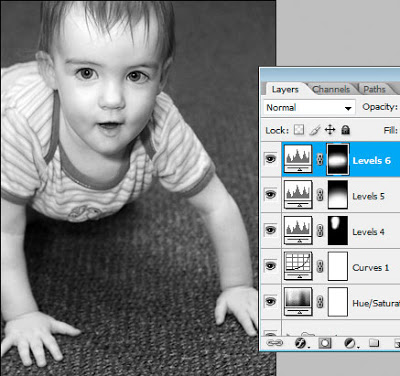Click the lock all padlock icon
Image resolution: width=400 pixels, height=376 pixels.
[x=346, y=130]
